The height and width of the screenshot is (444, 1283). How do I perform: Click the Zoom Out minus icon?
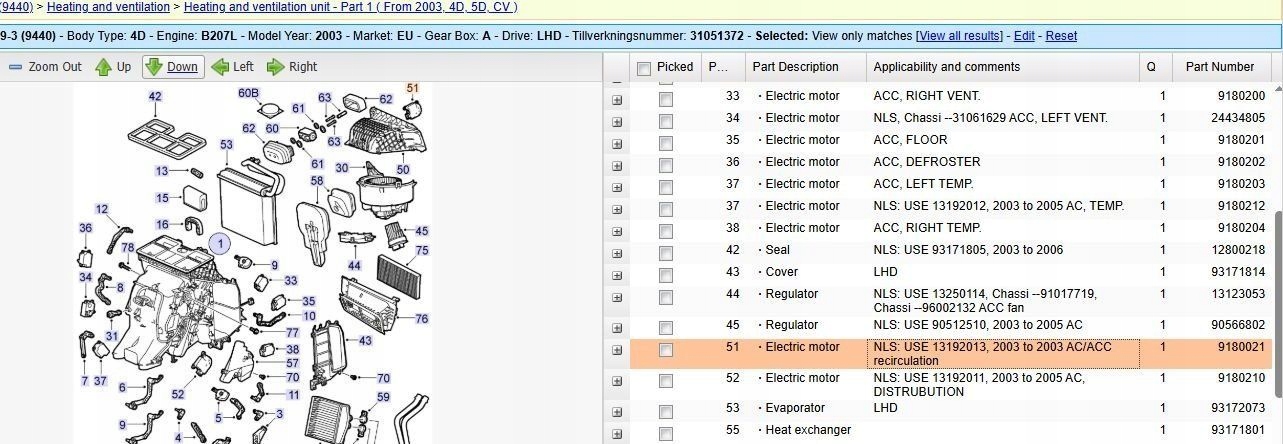15,67
